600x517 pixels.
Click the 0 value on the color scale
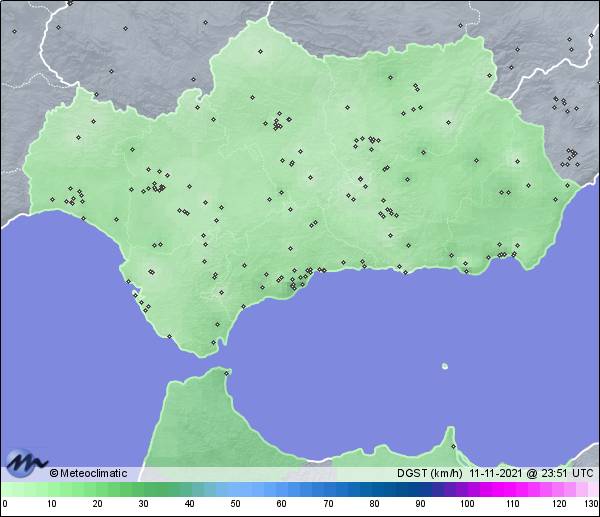point(5,503)
